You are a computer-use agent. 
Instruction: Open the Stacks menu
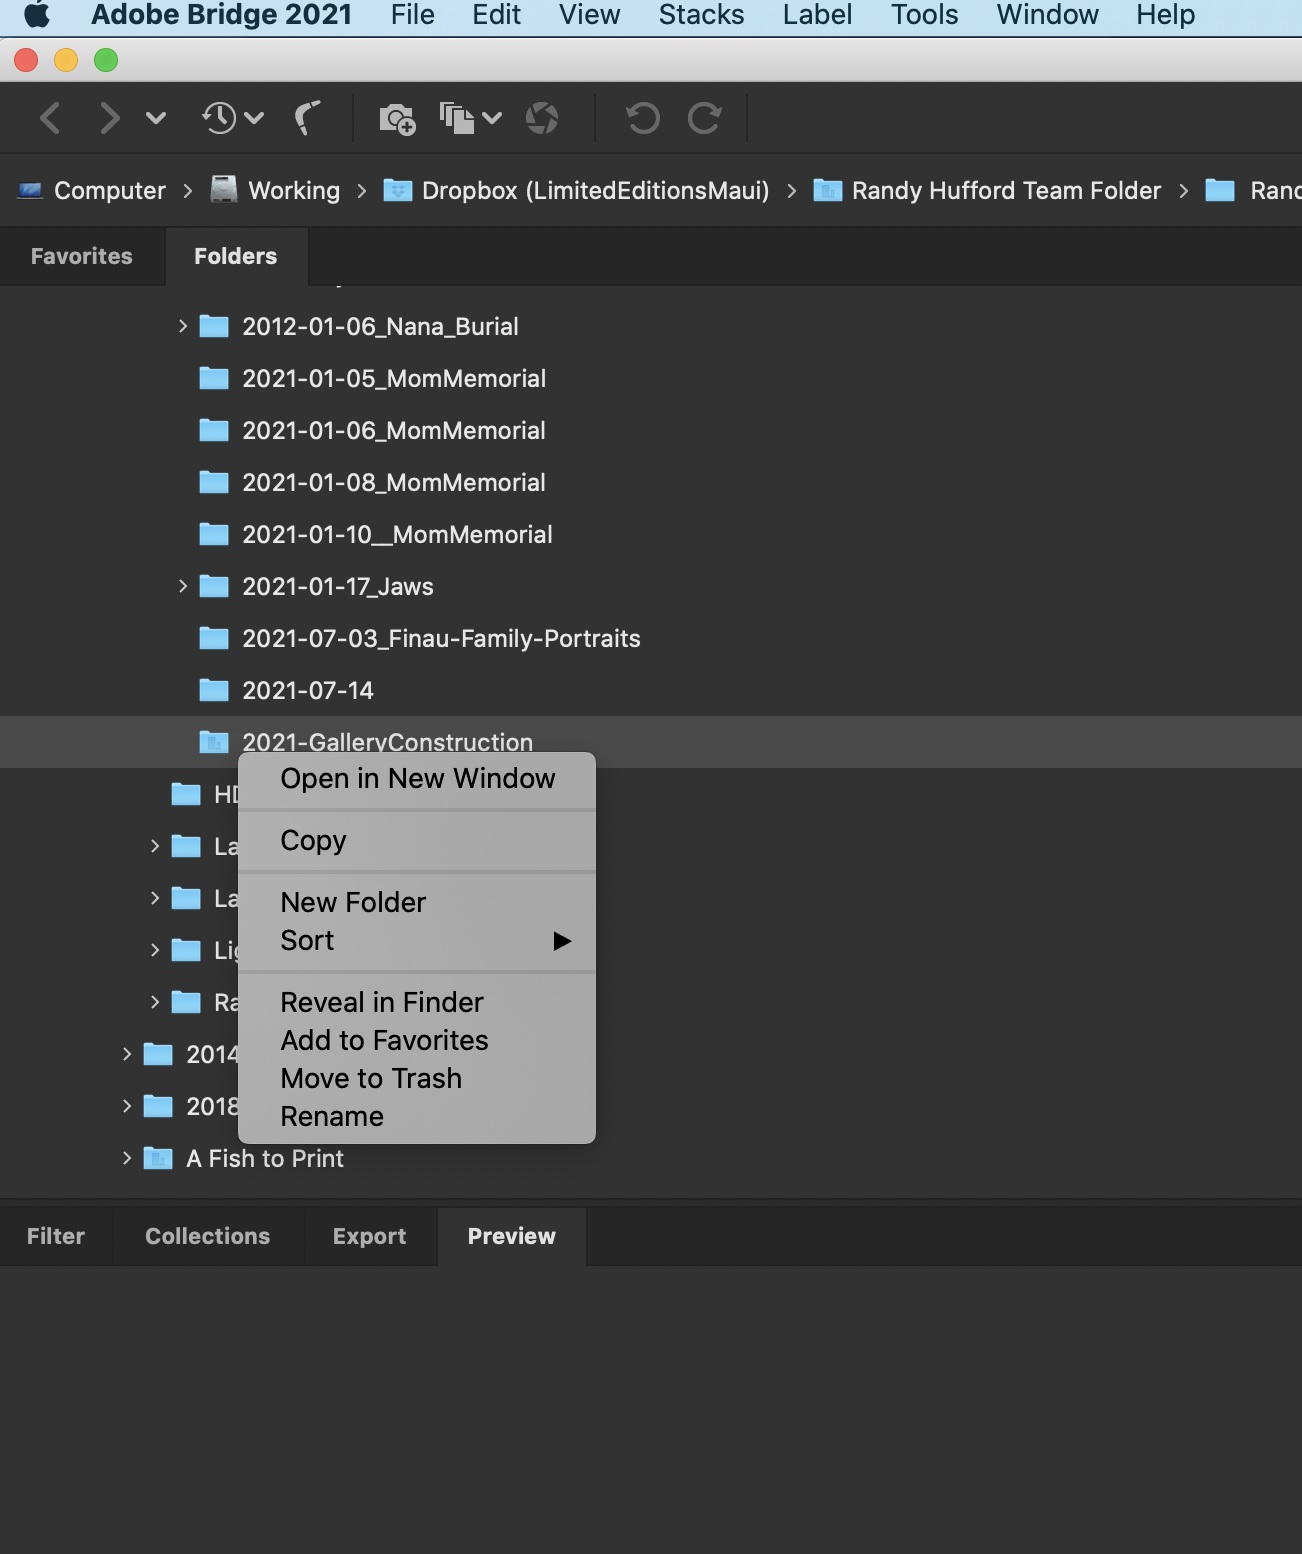(x=700, y=15)
